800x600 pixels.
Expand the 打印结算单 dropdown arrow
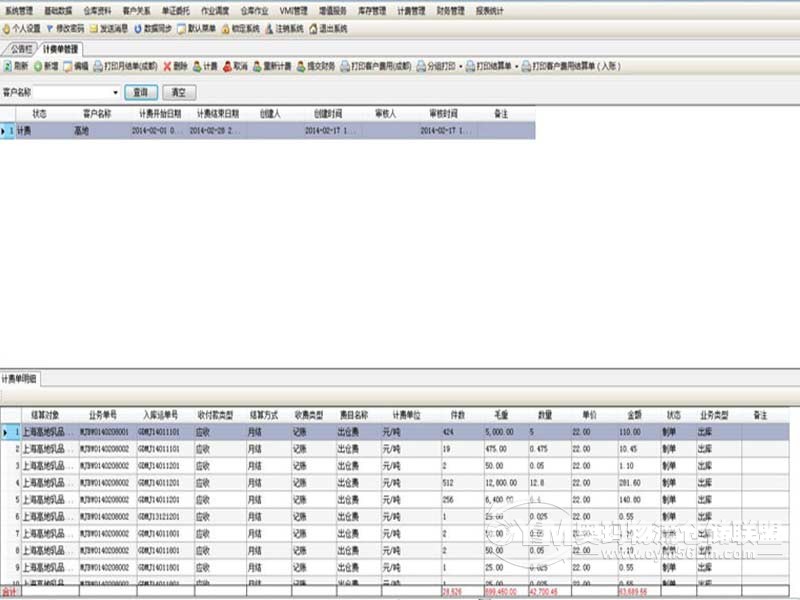(516, 67)
